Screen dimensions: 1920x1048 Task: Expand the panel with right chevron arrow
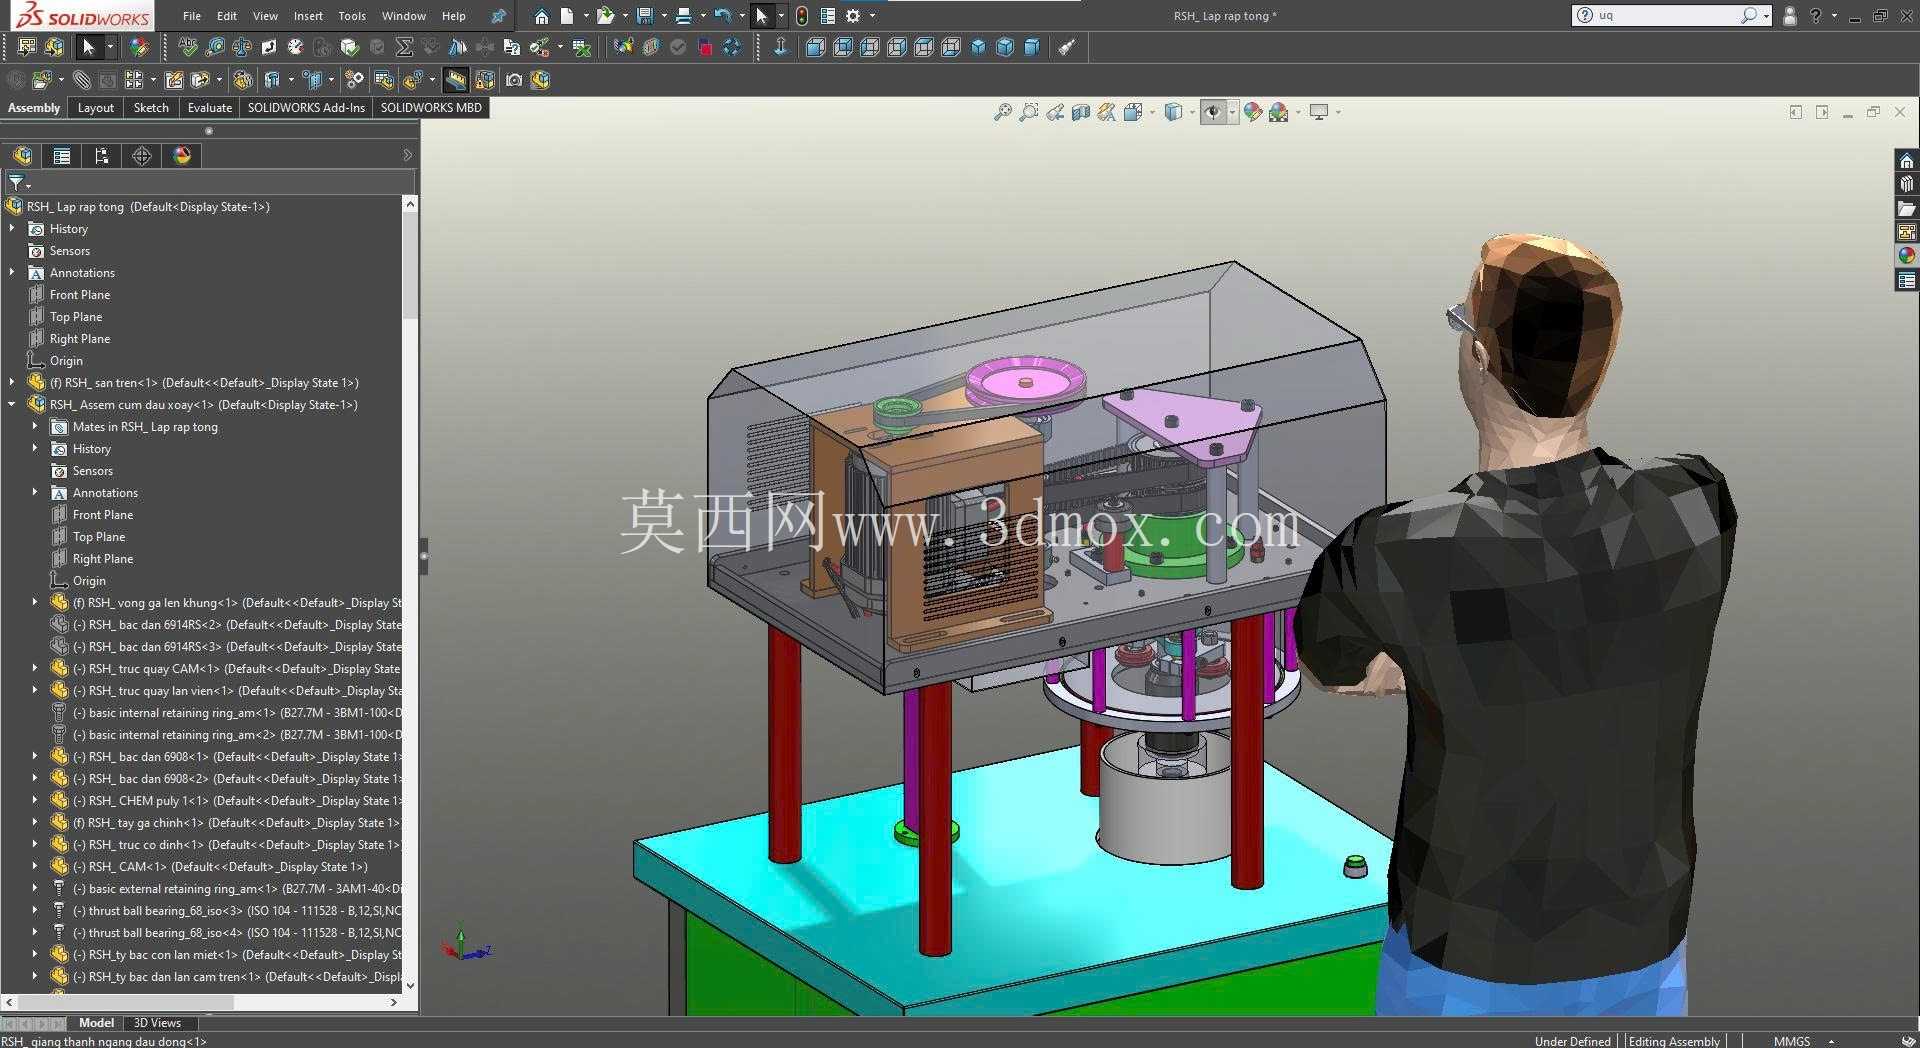click(407, 155)
